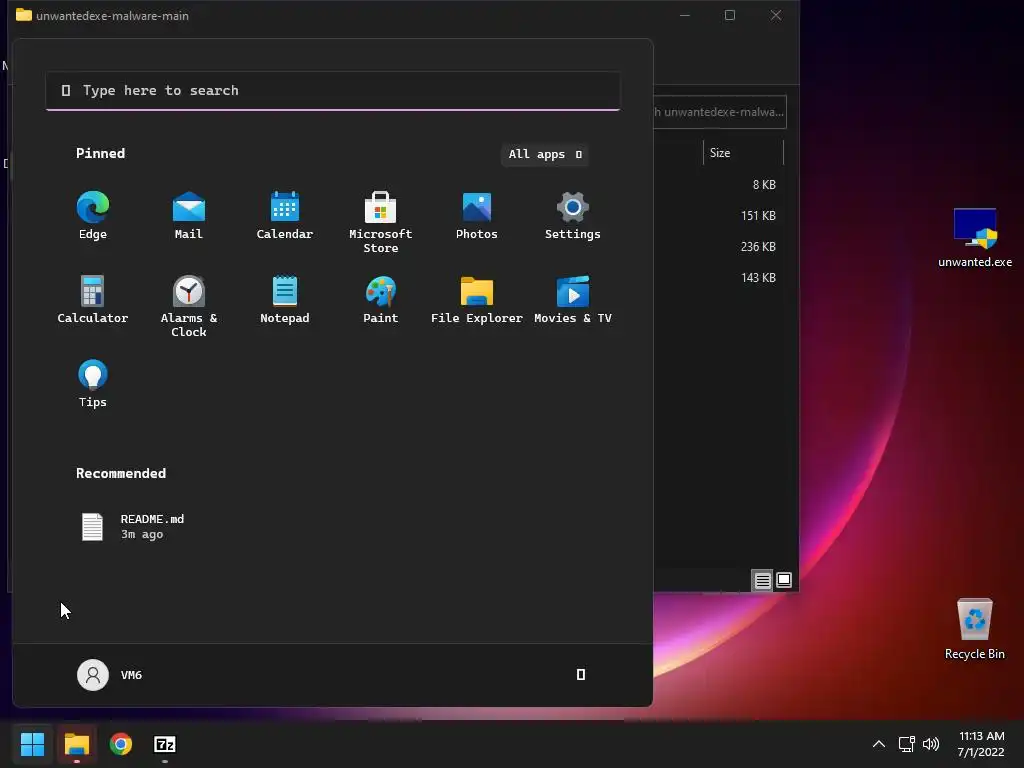The width and height of the screenshot is (1024, 768).
Task: Open recommended README.md file
Action: tap(133, 526)
